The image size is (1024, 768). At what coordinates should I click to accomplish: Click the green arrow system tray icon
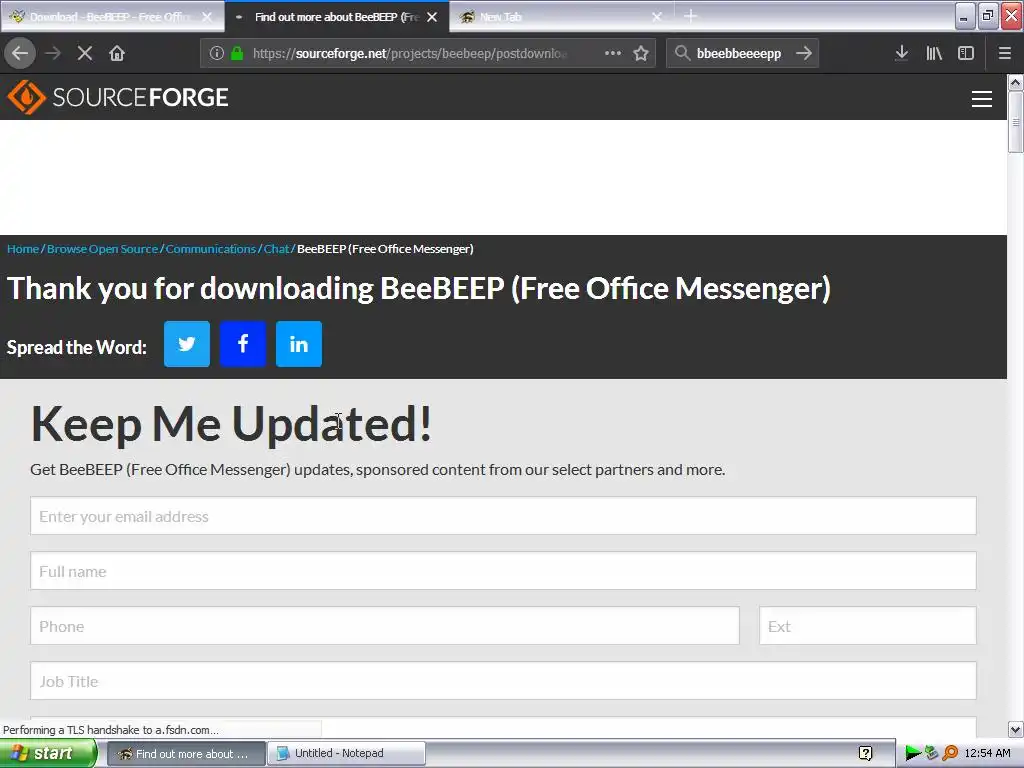pyautogui.click(x=912, y=753)
